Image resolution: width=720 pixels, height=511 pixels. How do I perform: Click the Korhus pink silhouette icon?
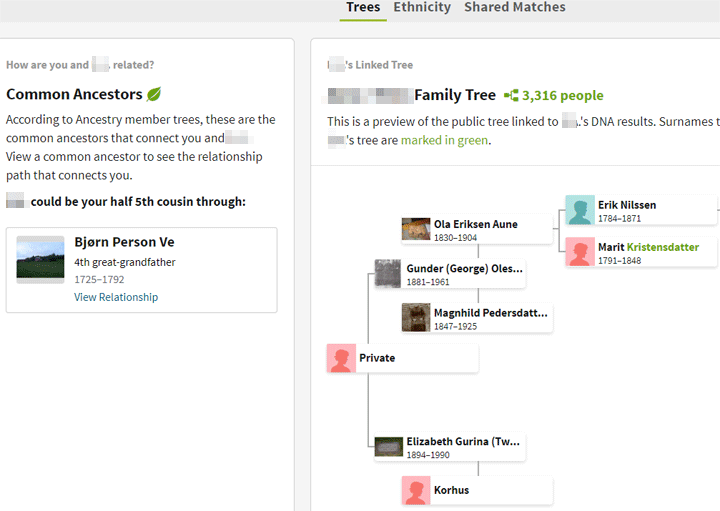pyautogui.click(x=416, y=490)
